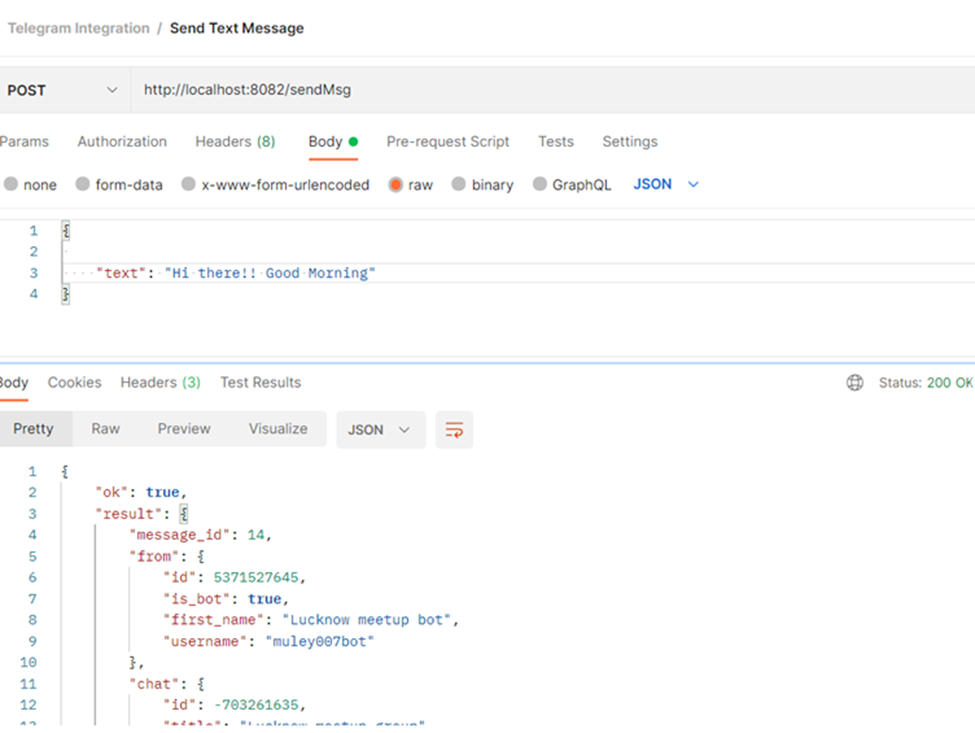Switch response view to Raw
Screen dimensions: 975x733
coord(105,429)
